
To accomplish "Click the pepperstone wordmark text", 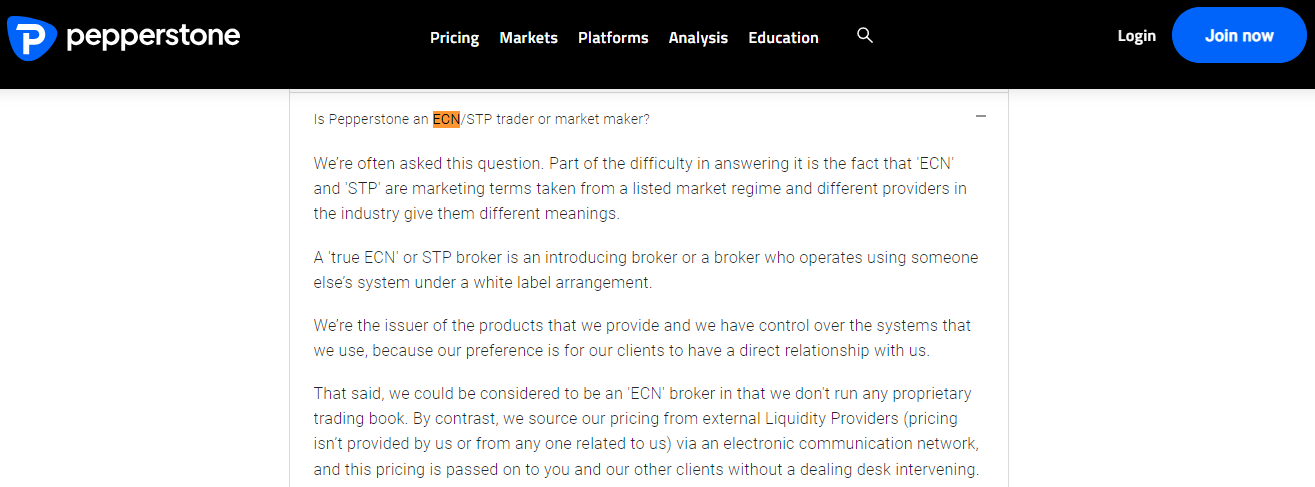I will [153, 37].
